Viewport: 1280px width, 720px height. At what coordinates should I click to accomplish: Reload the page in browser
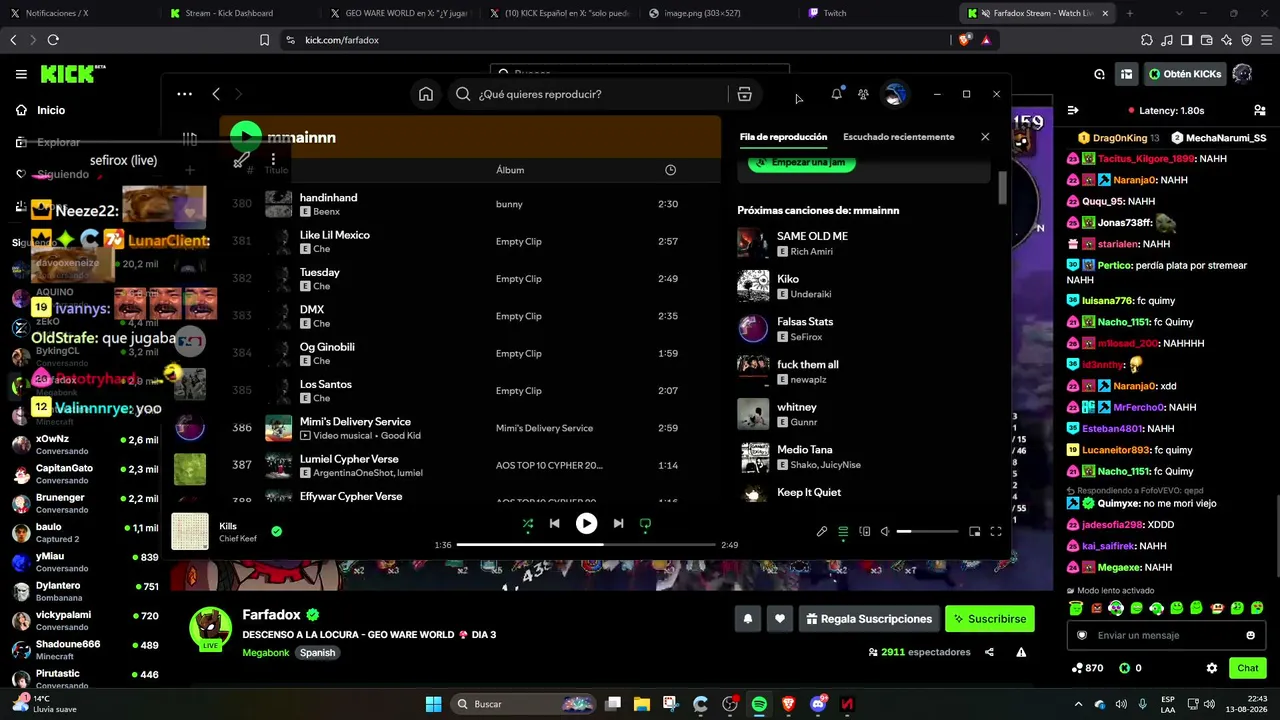(x=53, y=40)
